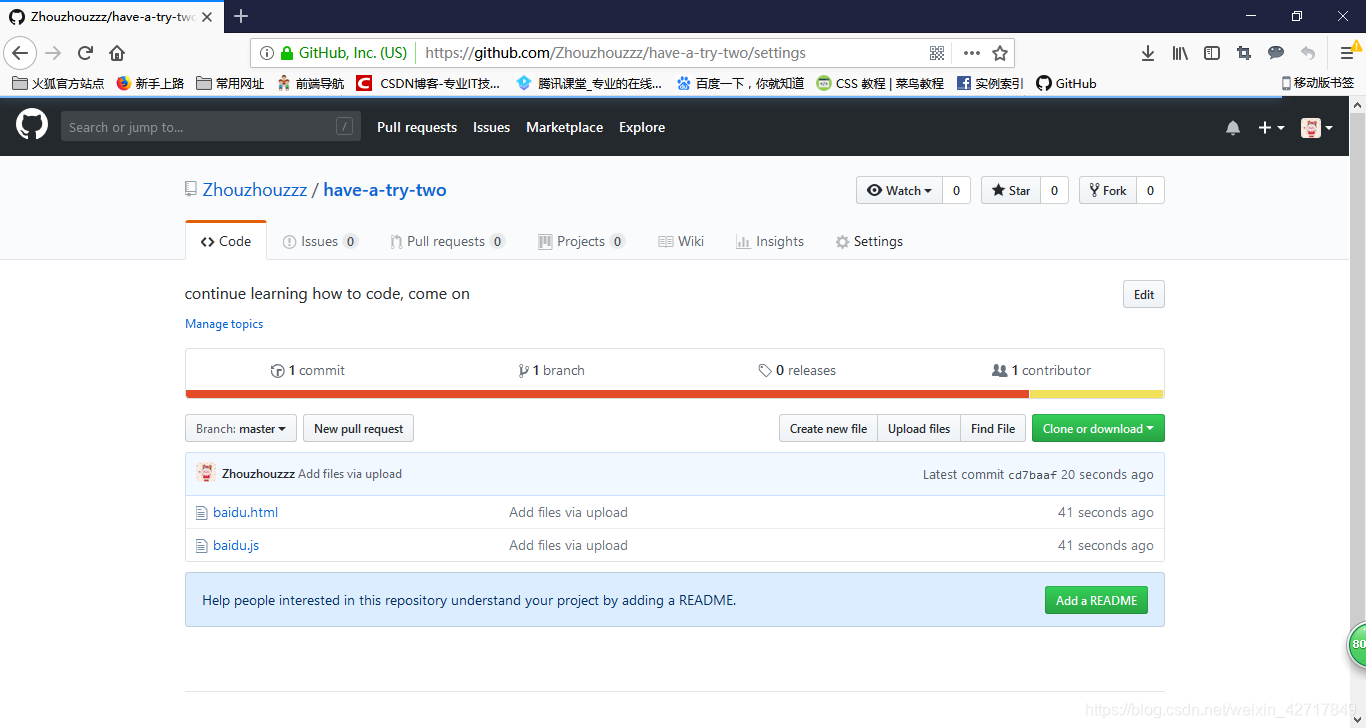The width and height of the screenshot is (1366, 728).
Task: Click the Create new file button
Action: coord(828,428)
